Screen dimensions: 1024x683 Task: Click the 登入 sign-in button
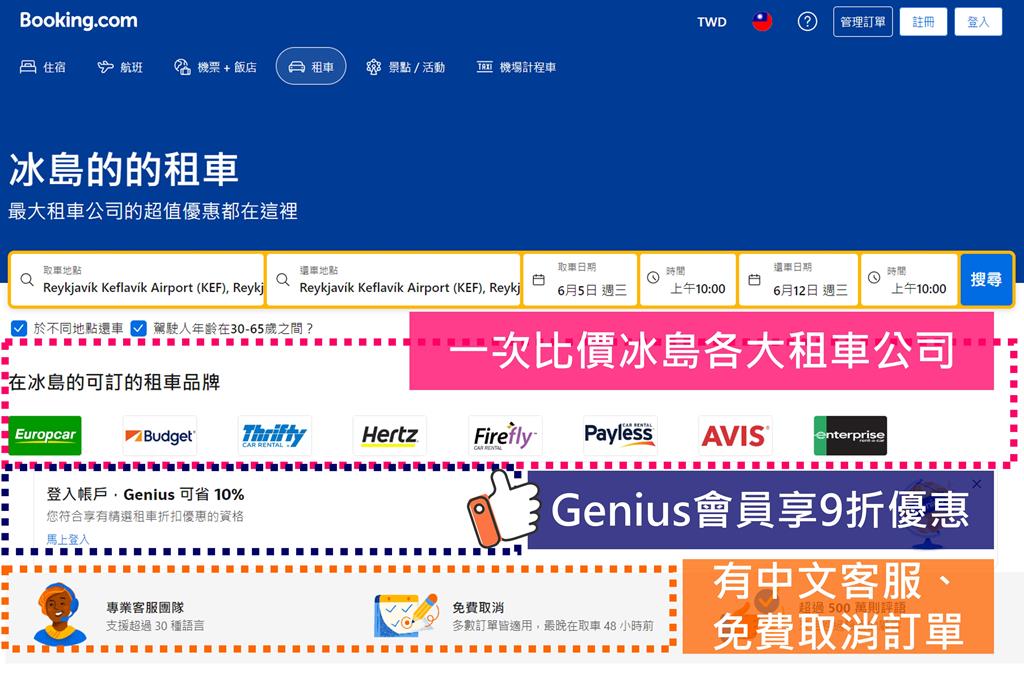[978, 22]
